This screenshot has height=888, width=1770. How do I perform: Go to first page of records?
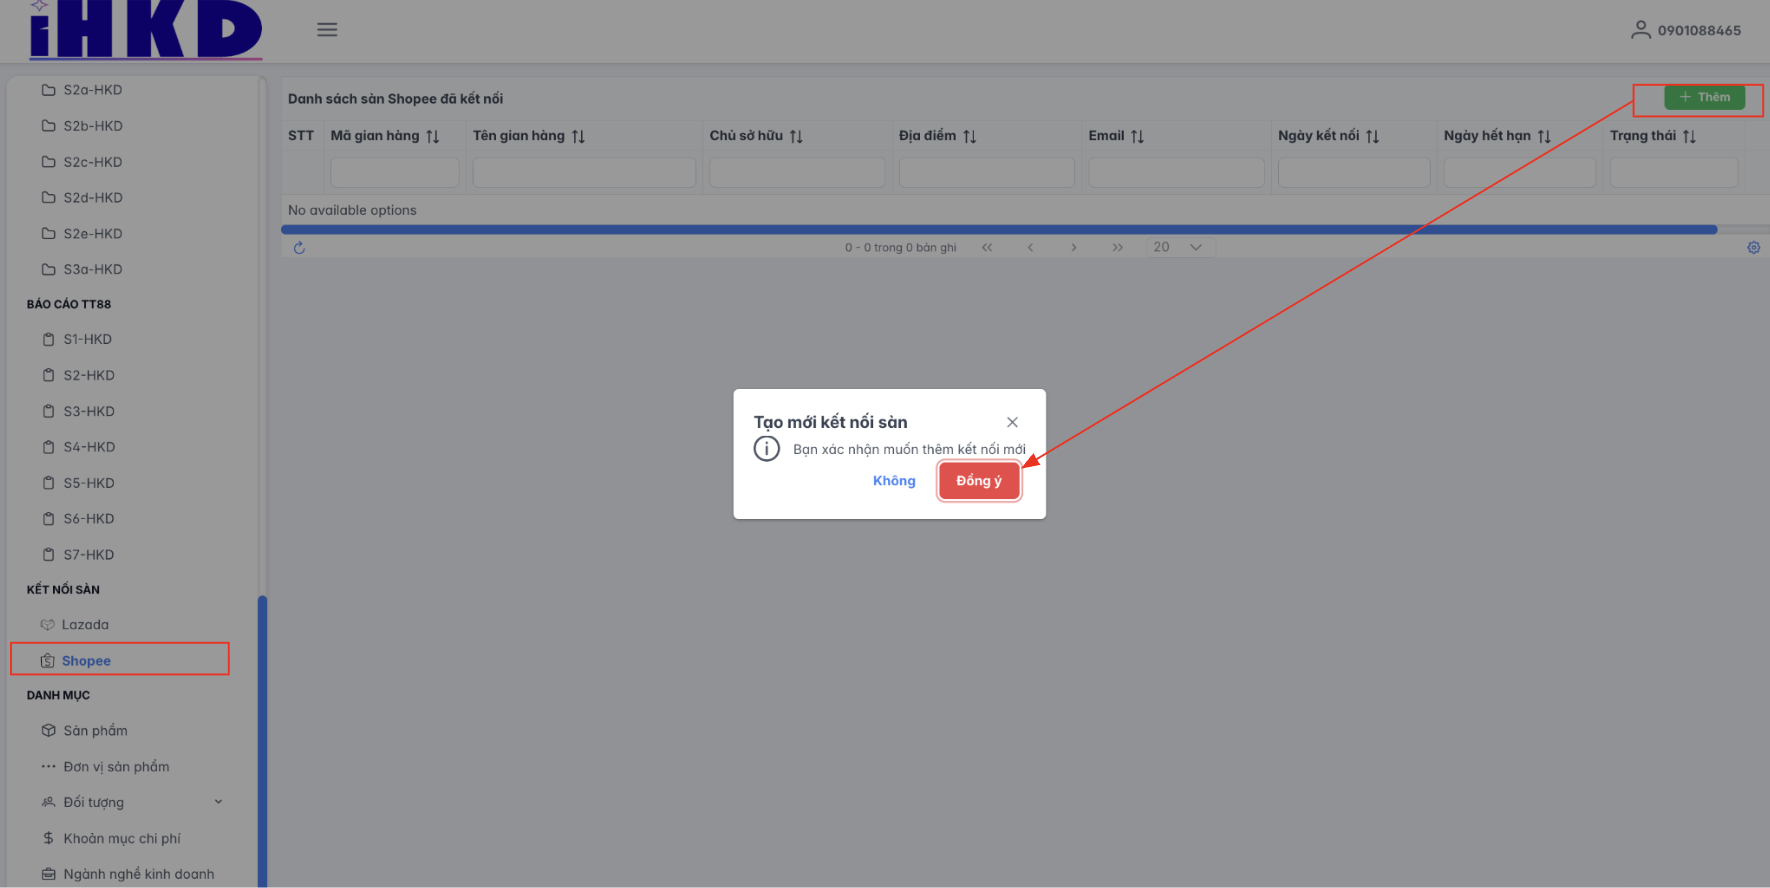pos(987,248)
